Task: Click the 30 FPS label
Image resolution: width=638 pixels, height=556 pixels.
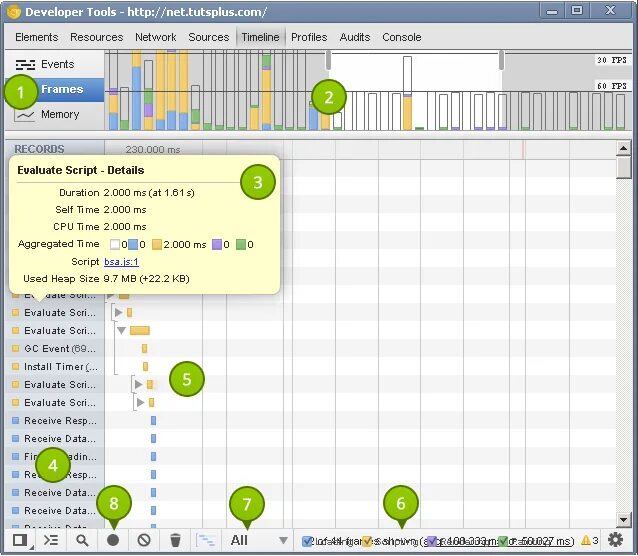Action: (612, 60)
